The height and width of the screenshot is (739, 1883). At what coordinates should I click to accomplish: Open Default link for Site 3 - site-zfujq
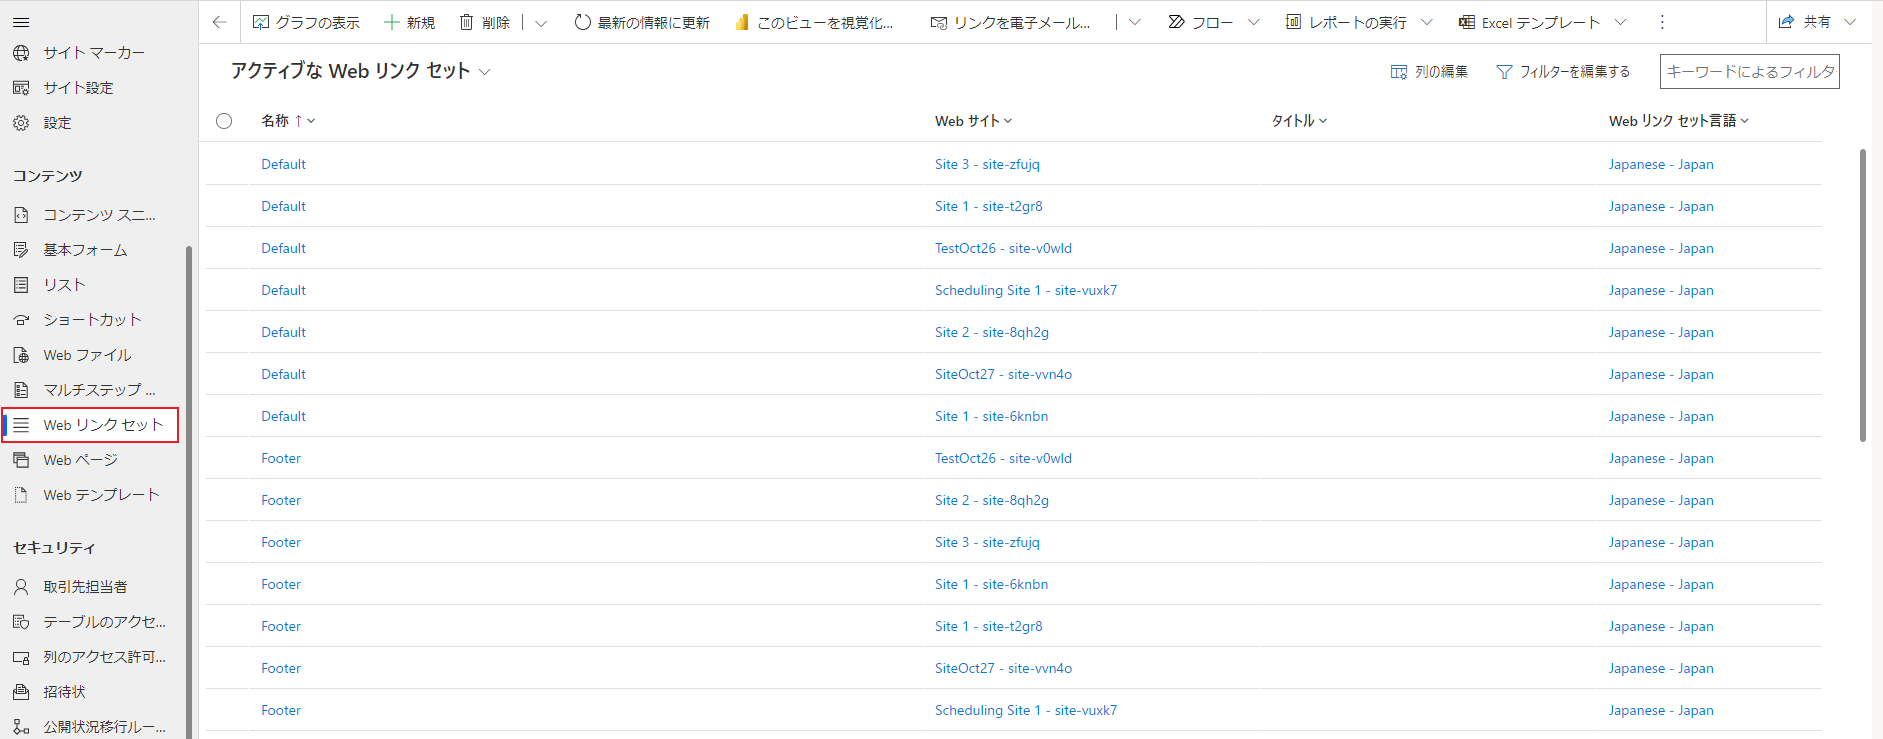[283, 164]
